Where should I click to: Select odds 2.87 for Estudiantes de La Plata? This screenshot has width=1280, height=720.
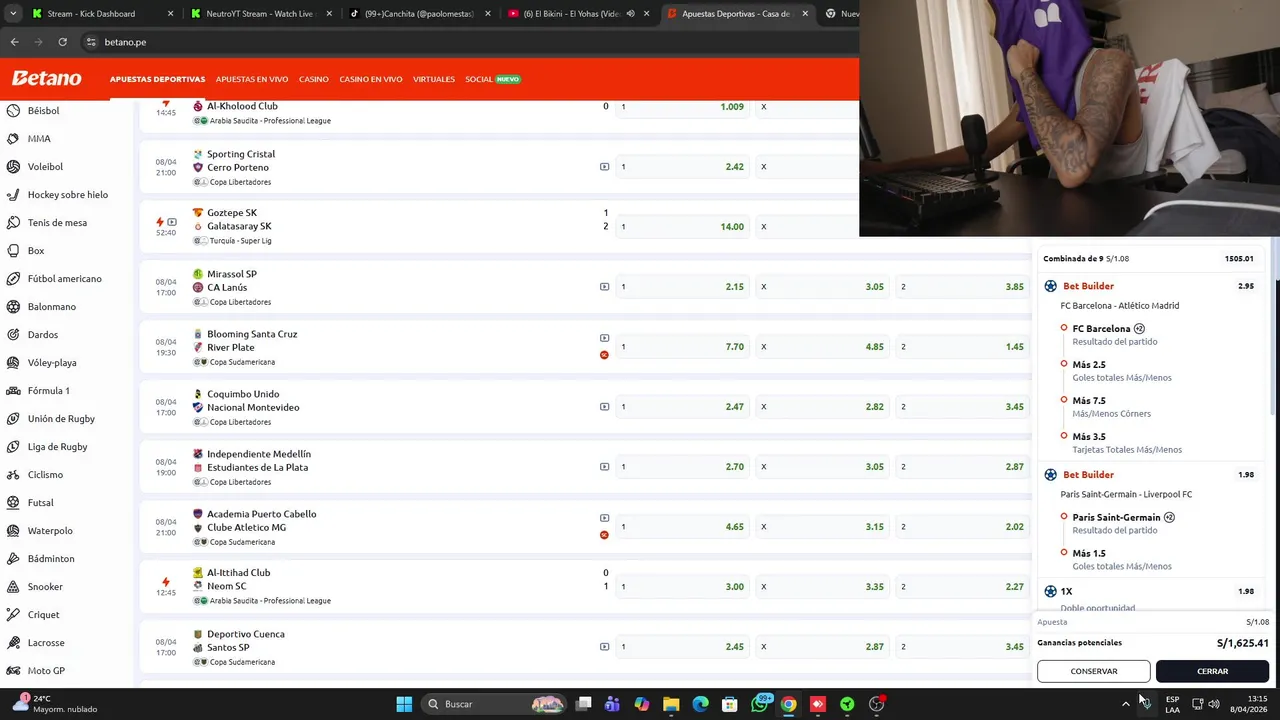(x=961, y=467)
